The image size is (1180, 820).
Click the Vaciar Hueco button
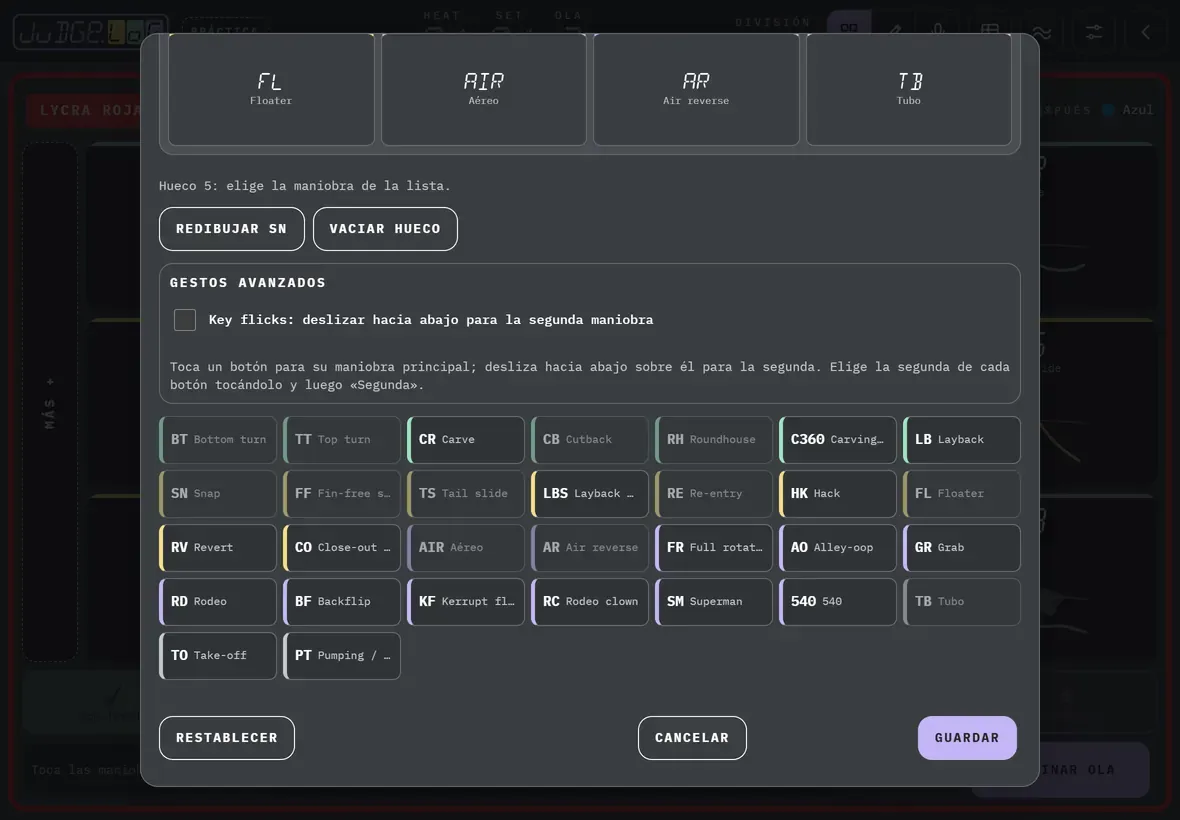[385, 229]
